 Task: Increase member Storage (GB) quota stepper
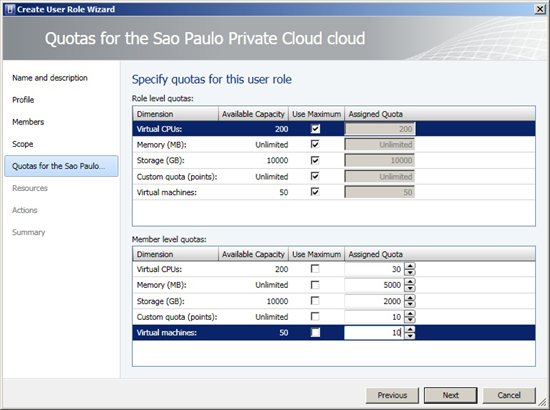(410, 297)
